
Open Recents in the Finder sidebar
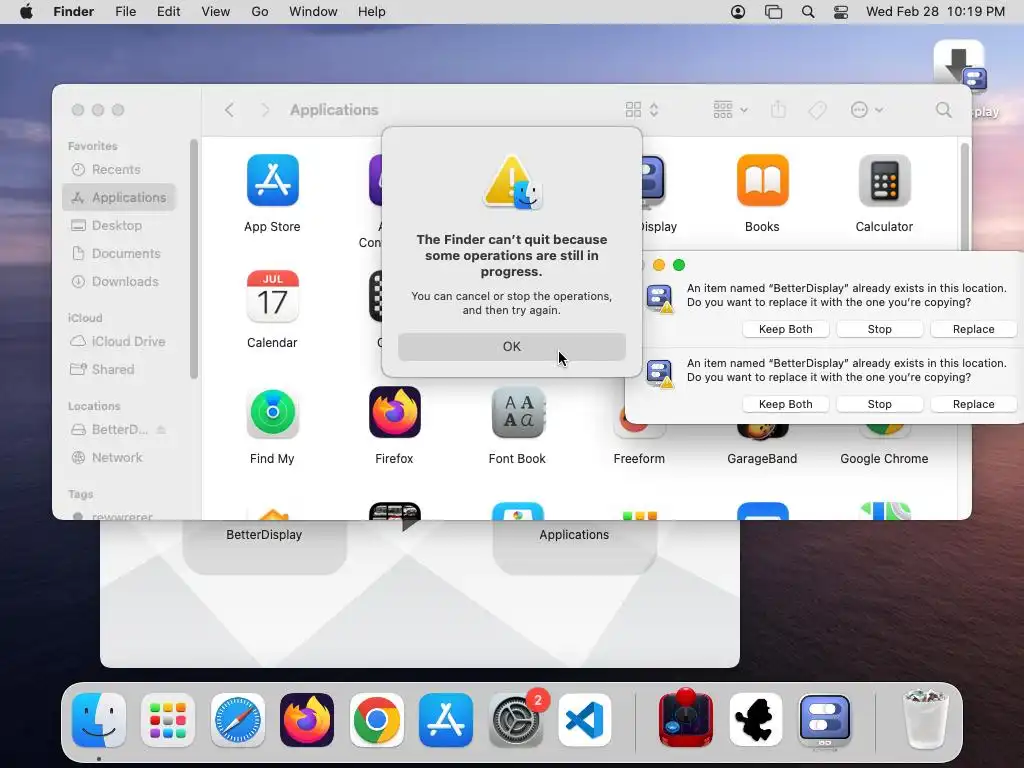[x=119, y=170]
